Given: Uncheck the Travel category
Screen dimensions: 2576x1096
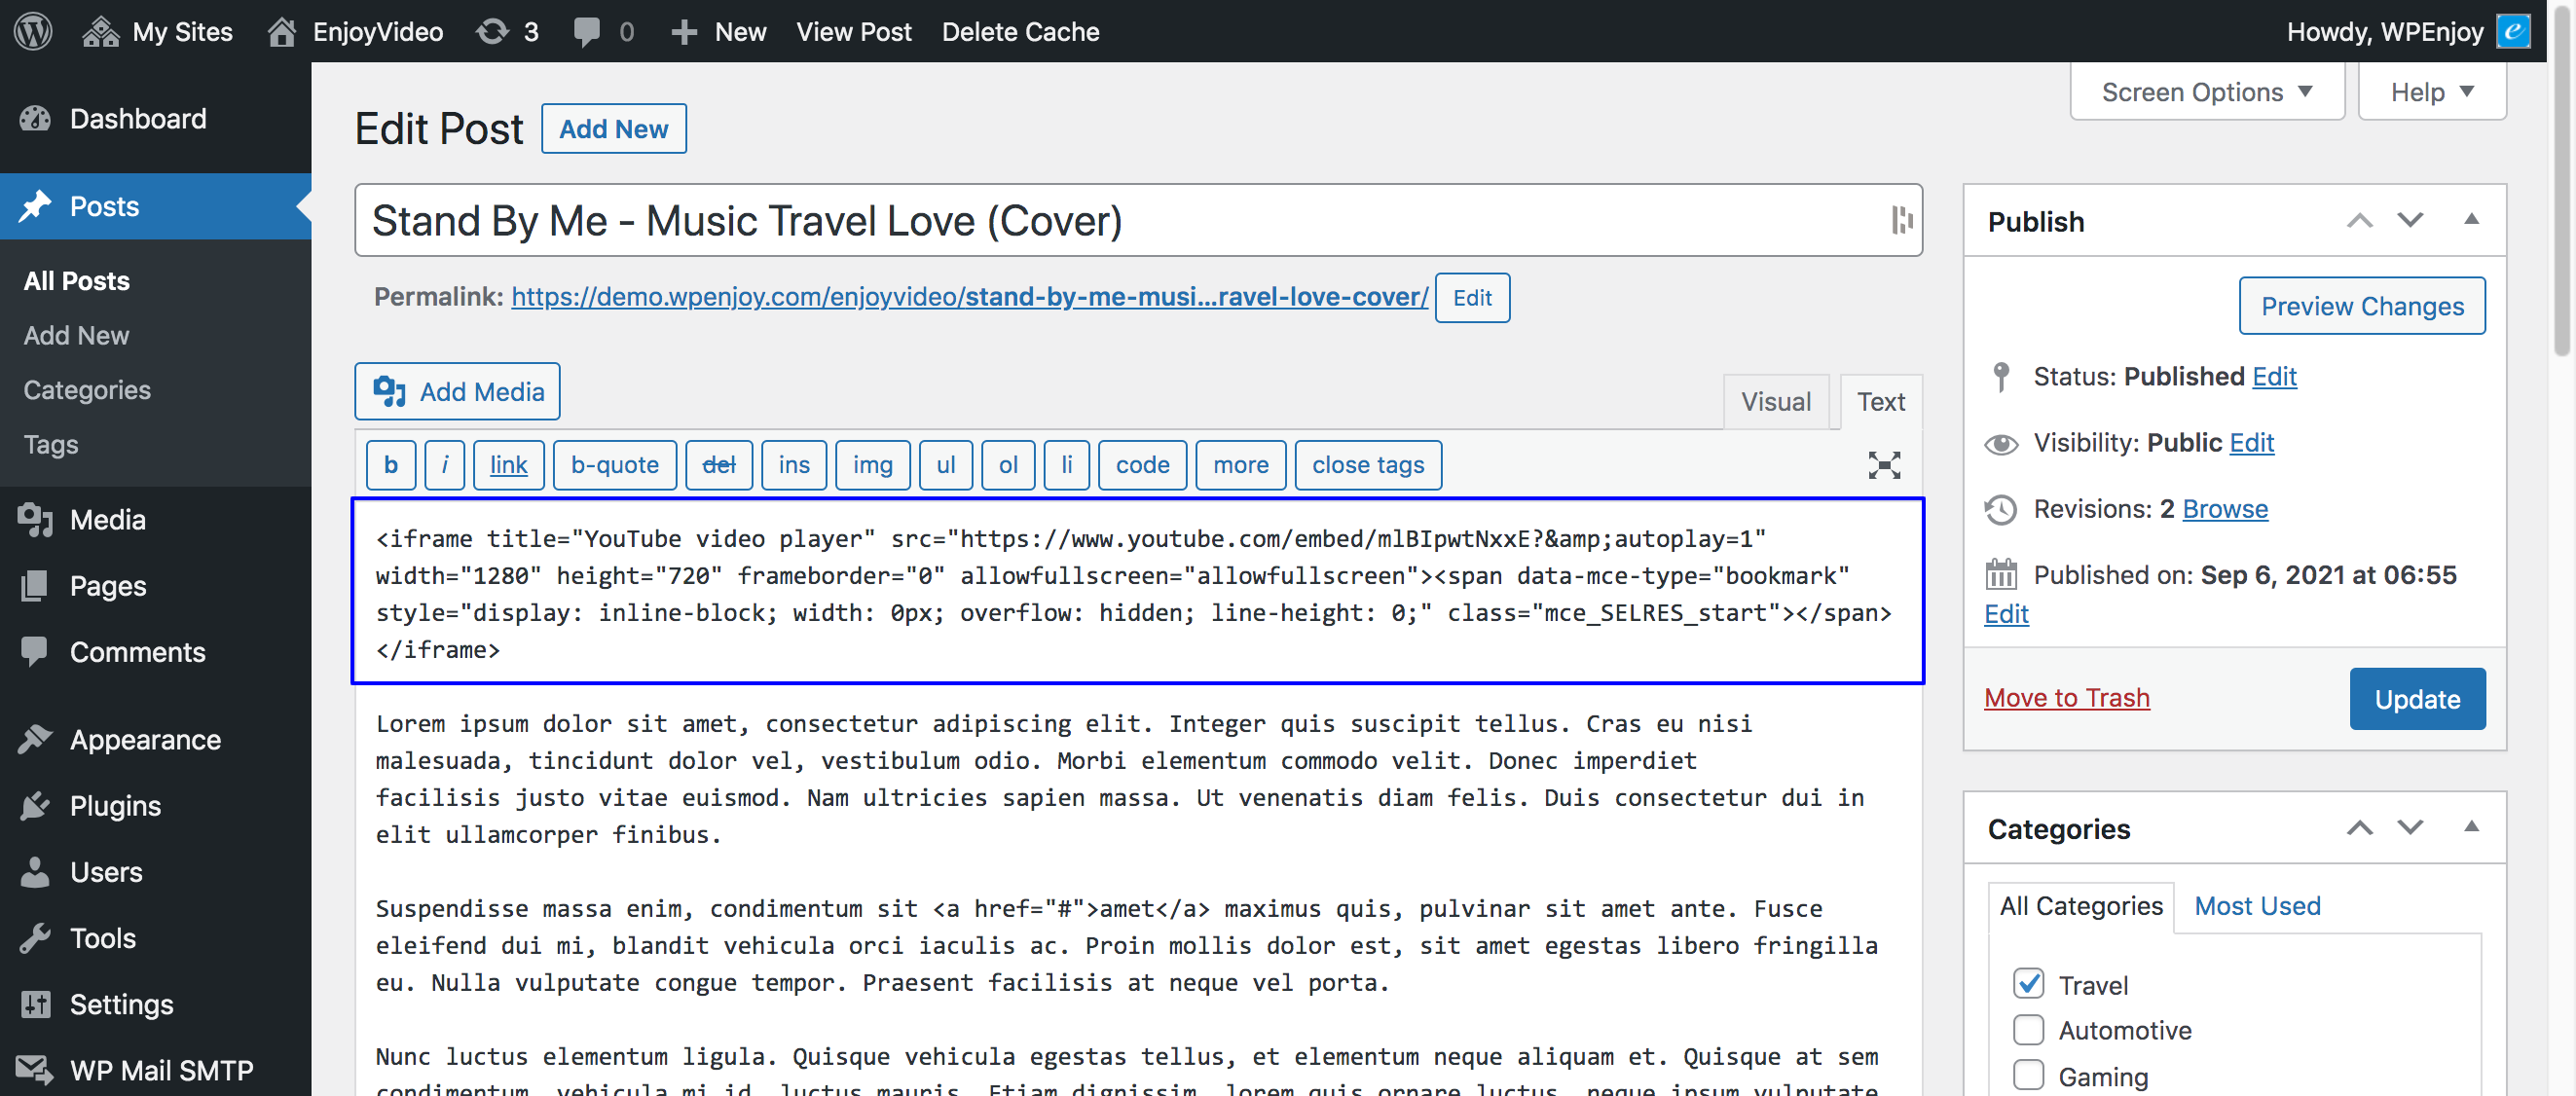Looking at the screenshot, I should point(2028,983).
